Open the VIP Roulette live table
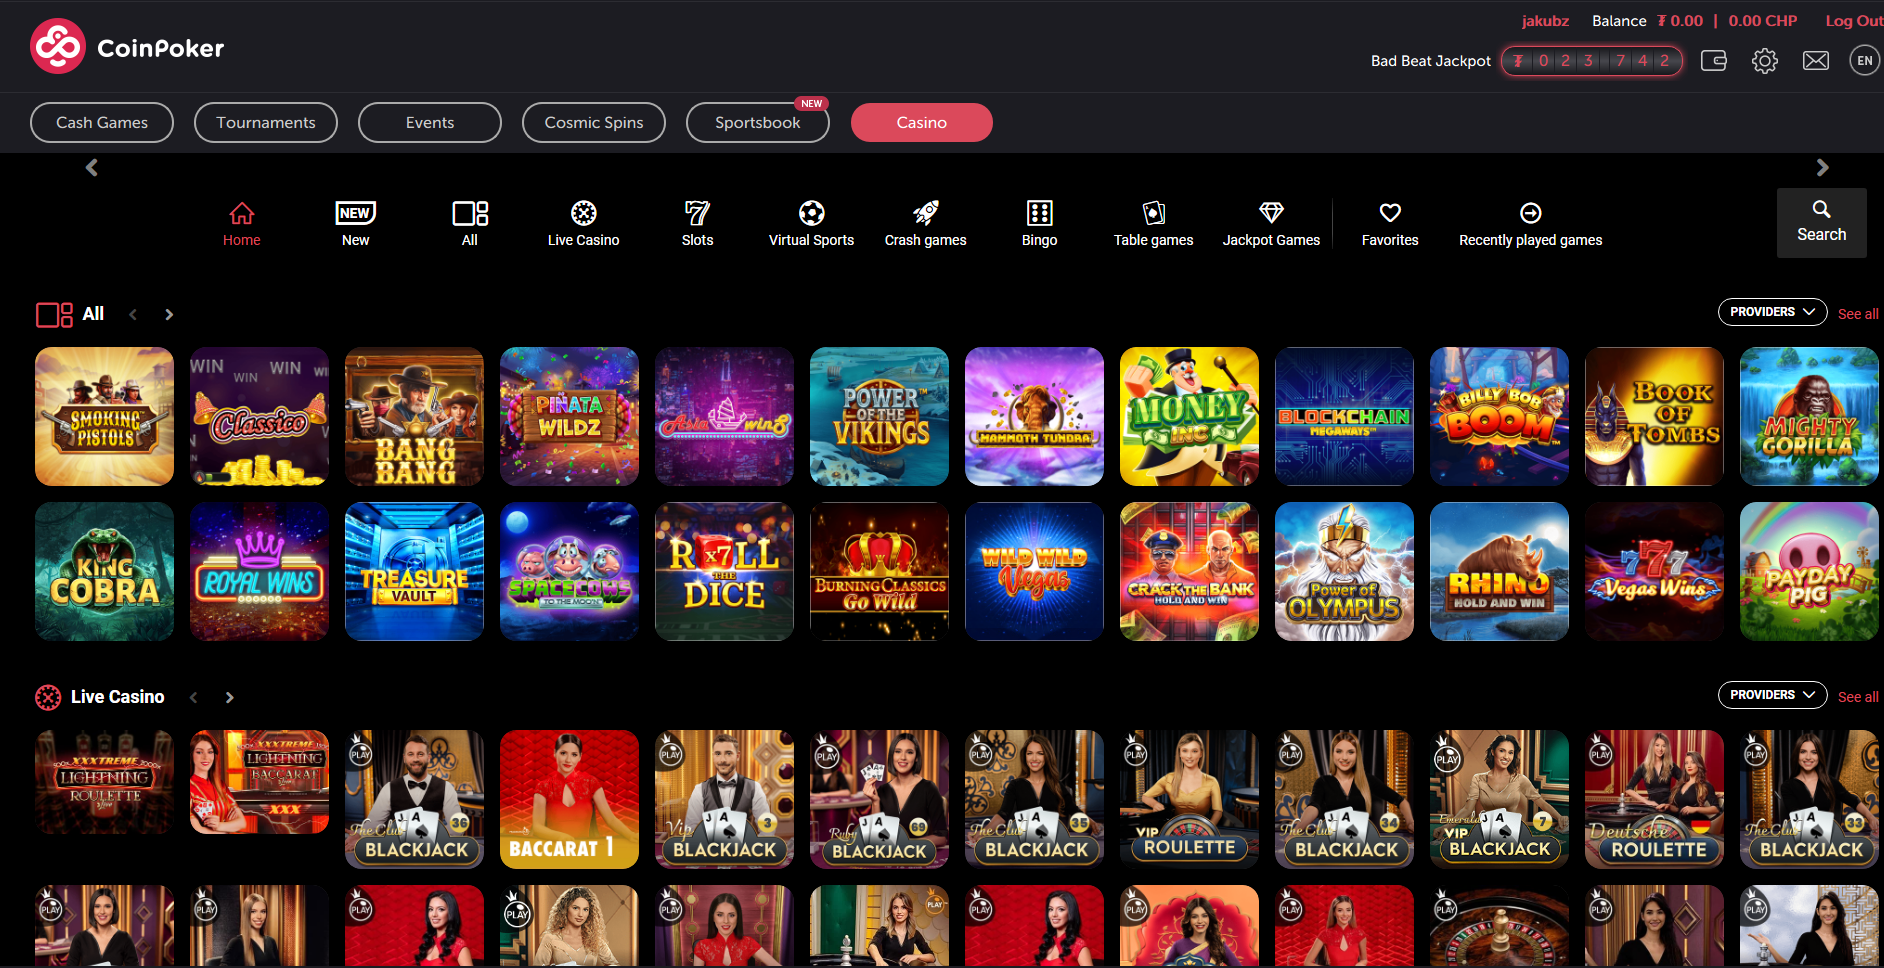The width and height of the screenshot is (1884, 968). click(1189, 799)
